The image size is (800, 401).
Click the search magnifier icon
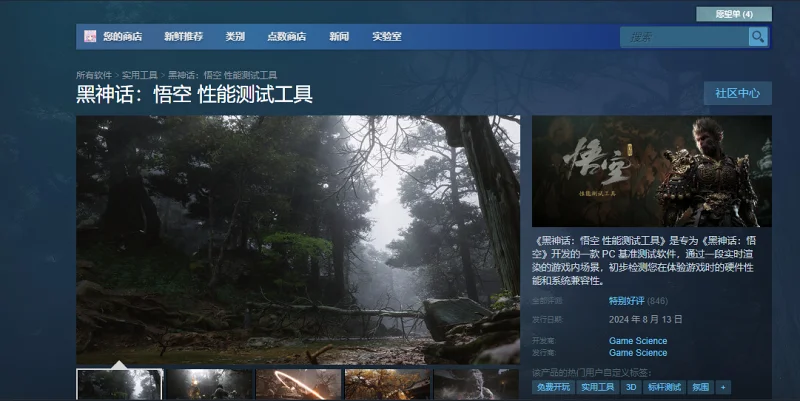(758, 37)
